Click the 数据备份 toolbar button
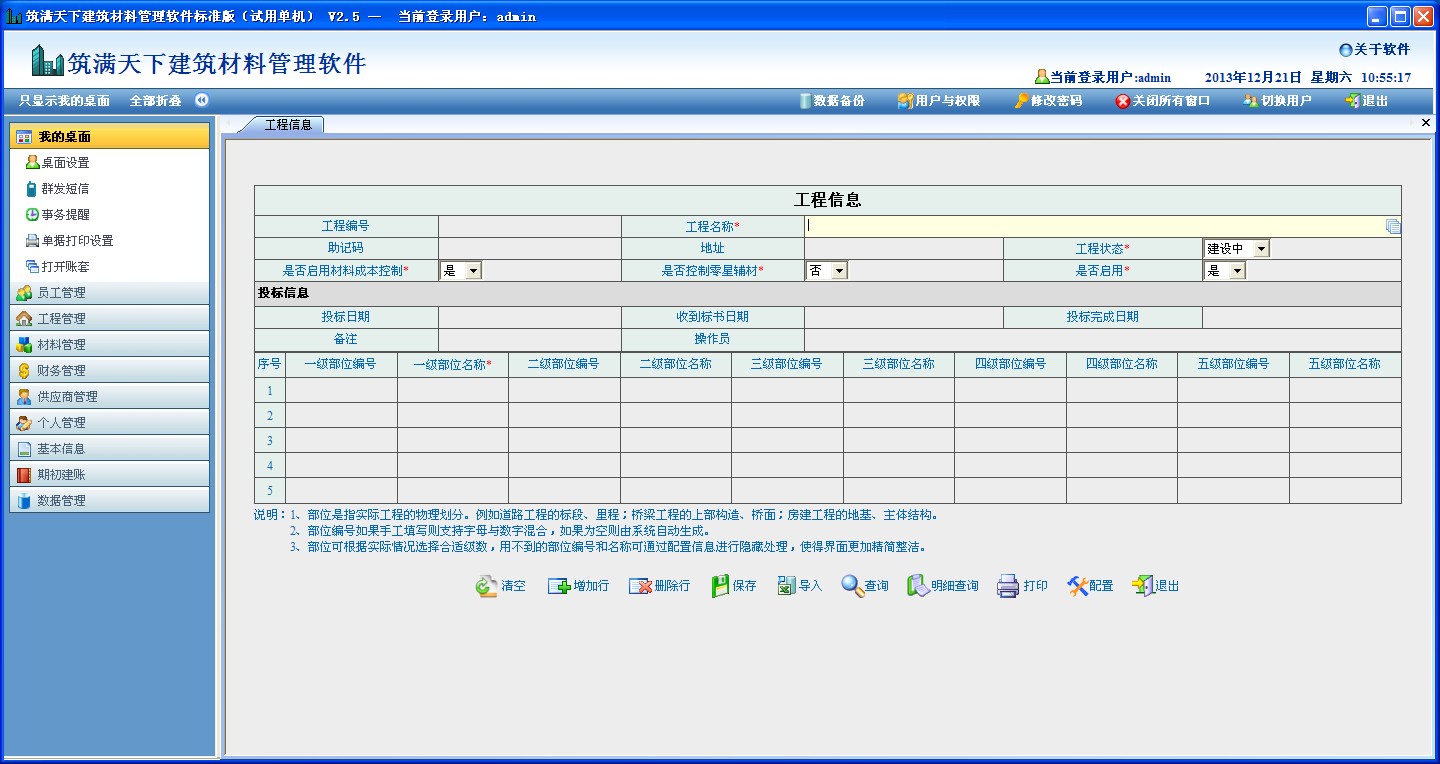1440x764 pixels. pyautogui.click(x=832, y=101)
